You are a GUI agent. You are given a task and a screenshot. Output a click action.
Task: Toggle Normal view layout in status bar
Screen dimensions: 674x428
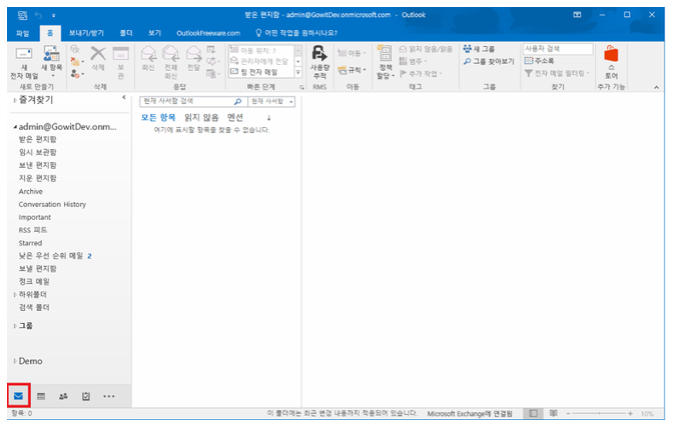(534, 412)
